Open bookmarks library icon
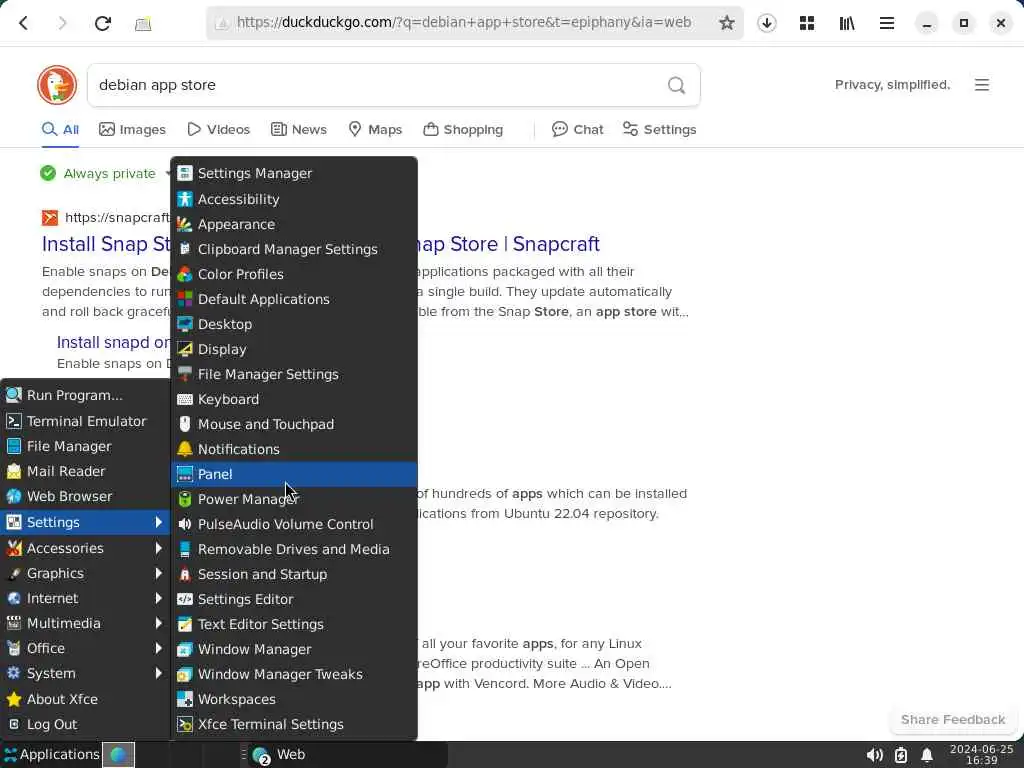The height and width of the screenshot is (768, 1024). [846, 23]
